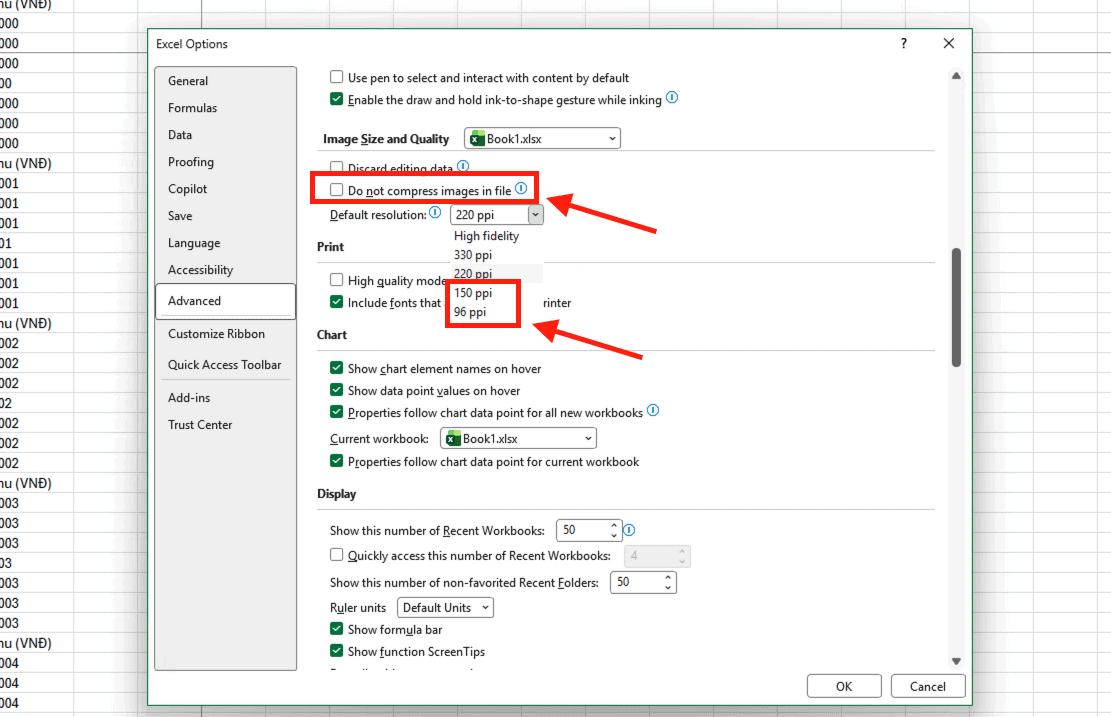The width and height of the screenshot is (1111, 717).
Task: Click info icon beside Do not compress images
Action: coord(521,189)
